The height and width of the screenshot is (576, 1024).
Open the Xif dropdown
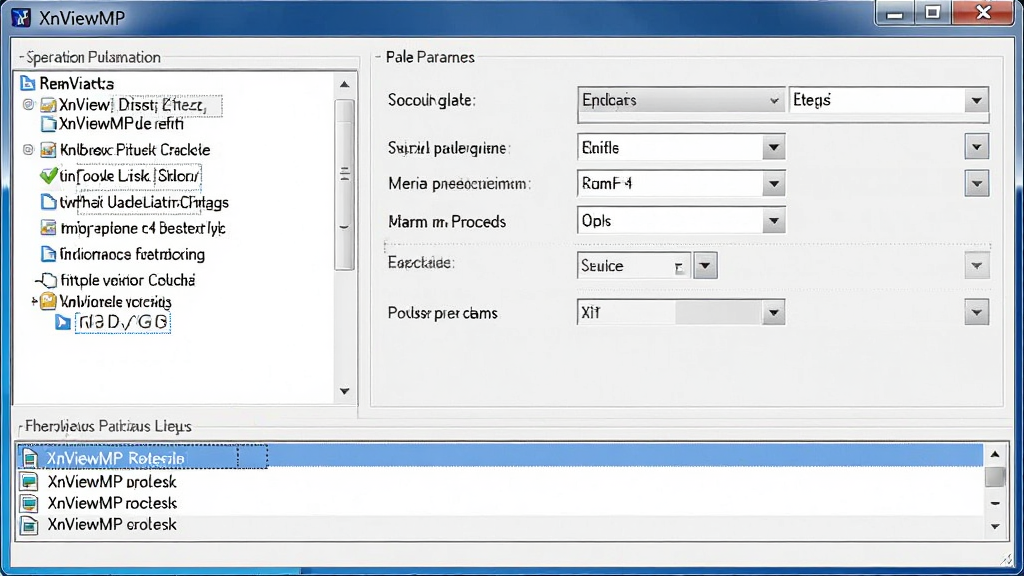click(x=773, y=313)
